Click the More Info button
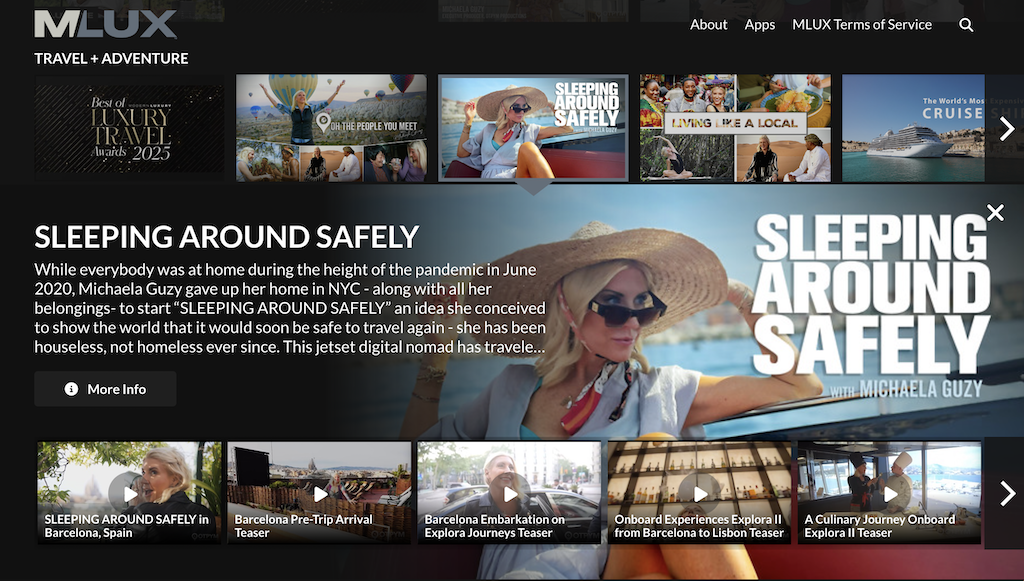Viewport: 1024px width, 581px height. click(105, 389)
